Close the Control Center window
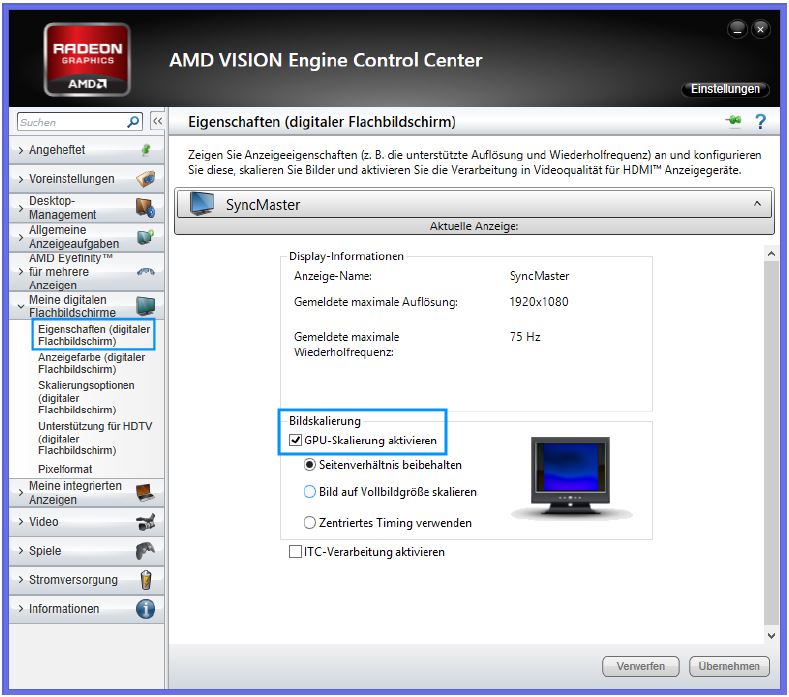The width and height of the screenshot is (789, 697). (x=760, y=30)
